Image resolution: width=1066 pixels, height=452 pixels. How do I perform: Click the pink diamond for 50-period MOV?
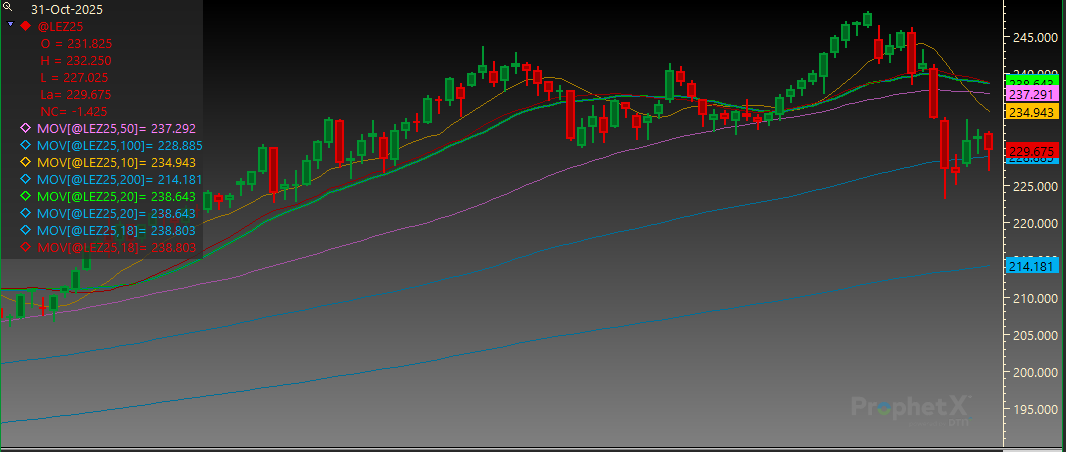coord(26,128)
